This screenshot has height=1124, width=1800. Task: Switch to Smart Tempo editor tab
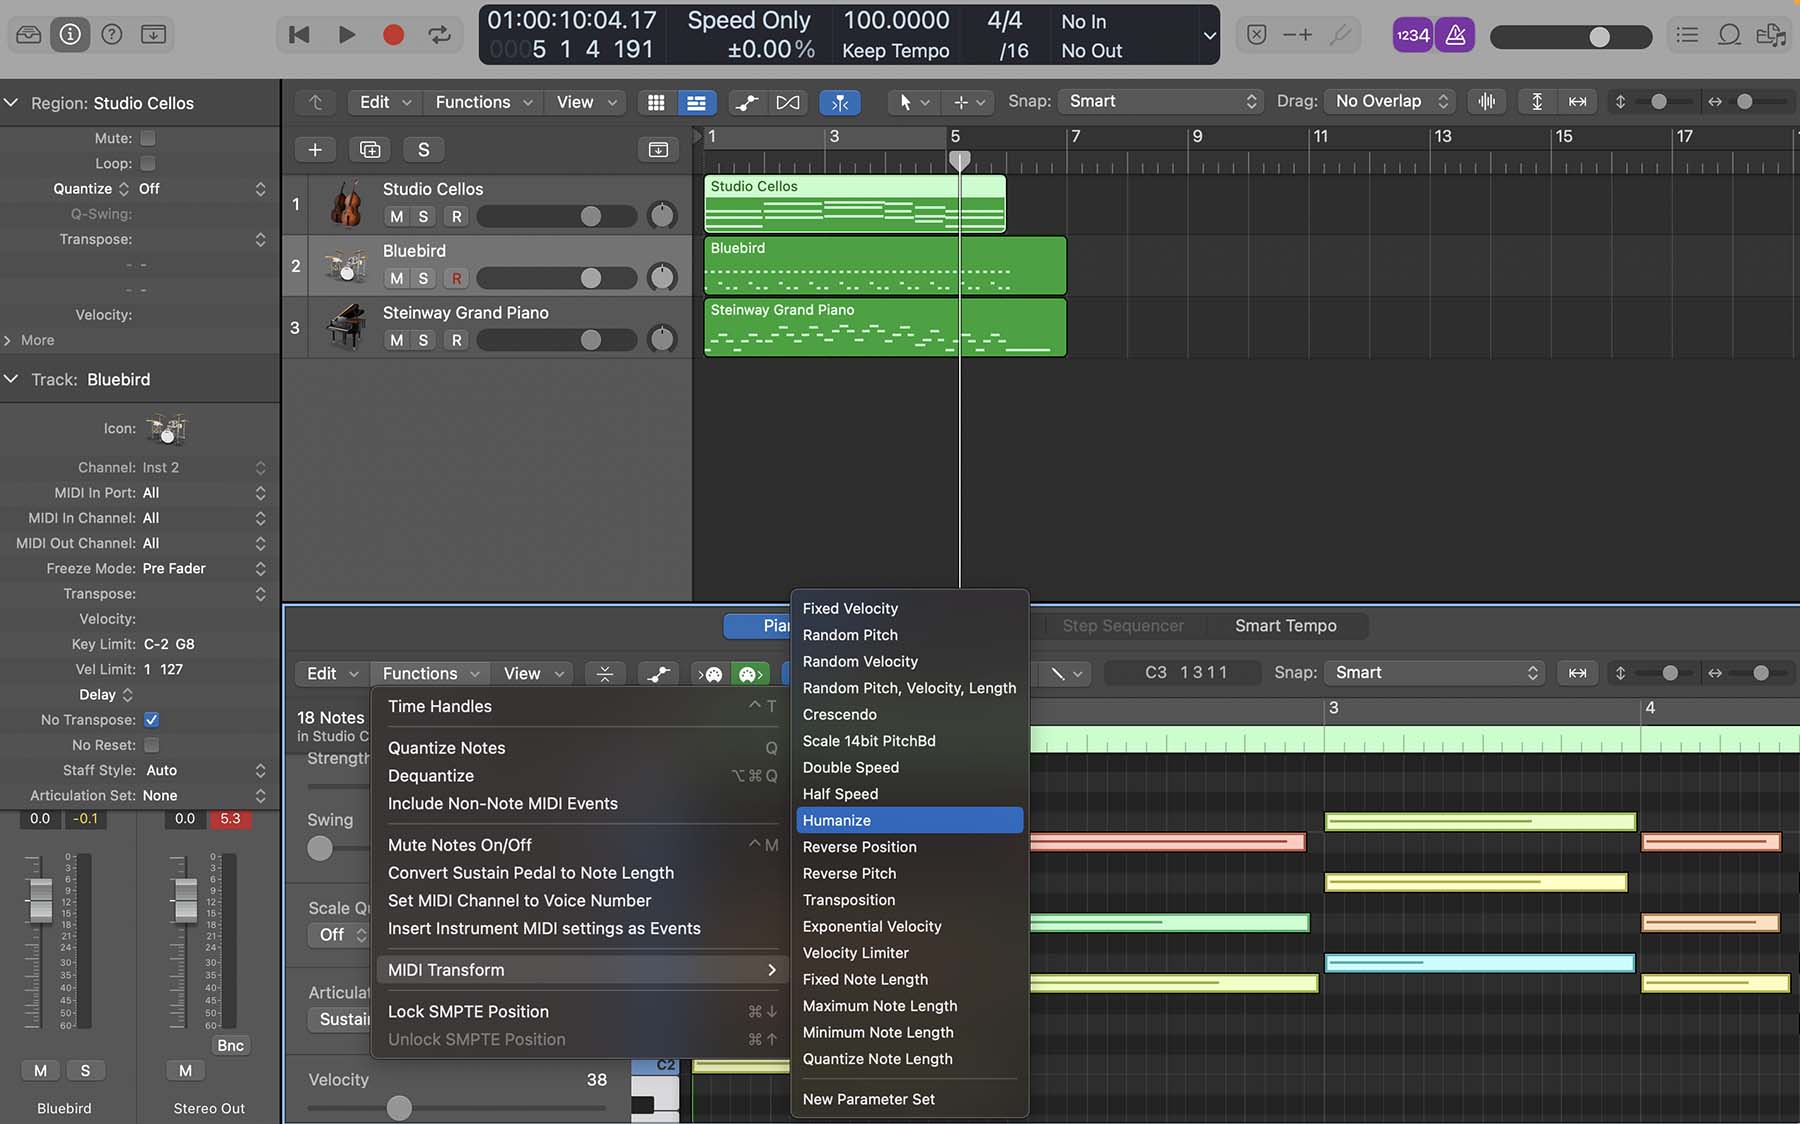[x=1285, y=626]
